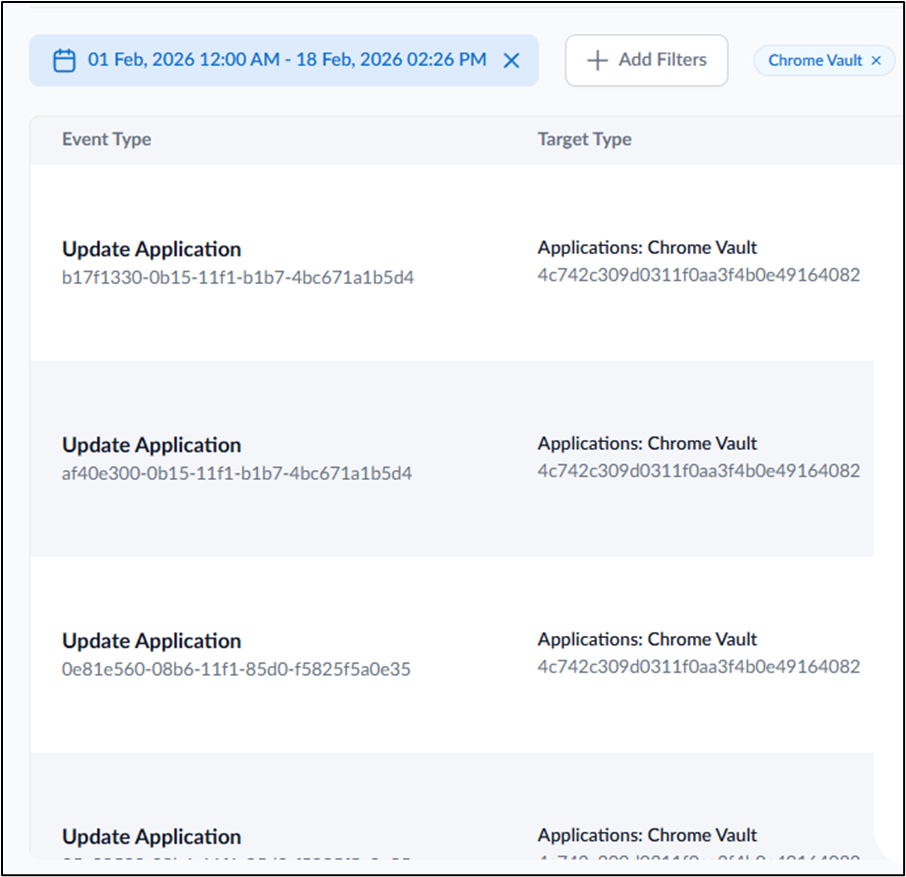Image resolution: width=906 pixels, height=877 pixels.
Task: Clear the date range filter with X
Action: pyautogui.click(x=511, y=61)
